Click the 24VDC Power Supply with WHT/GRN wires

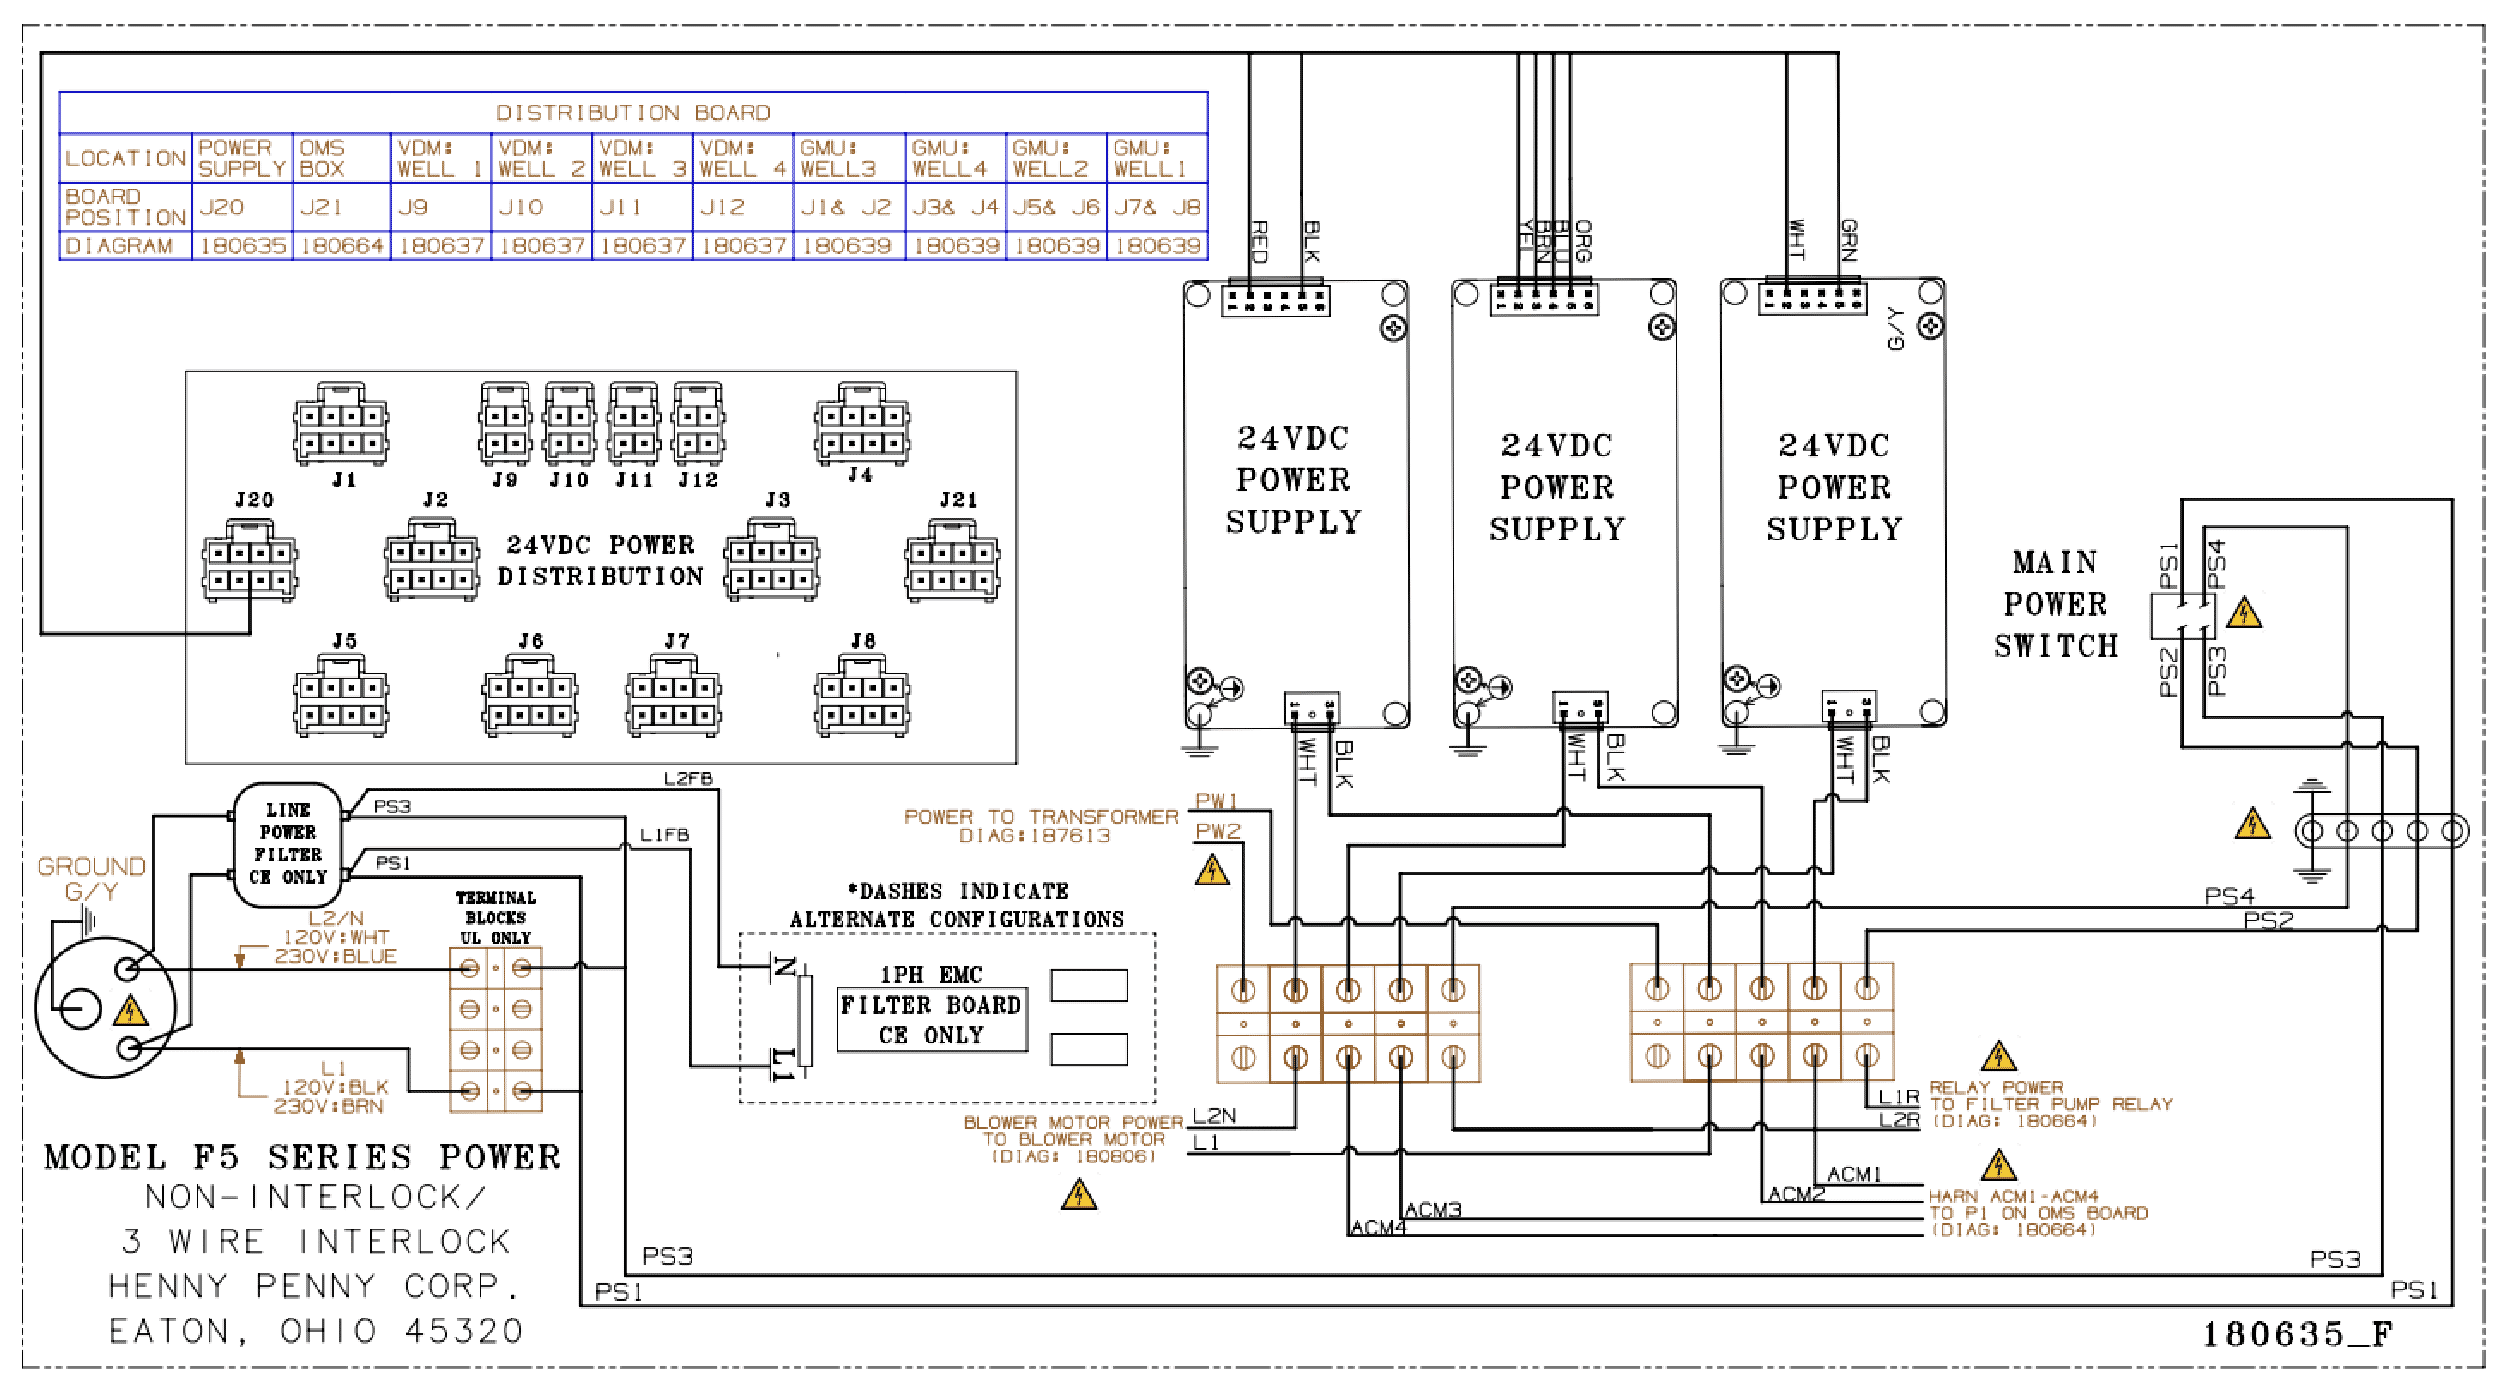1833,503
